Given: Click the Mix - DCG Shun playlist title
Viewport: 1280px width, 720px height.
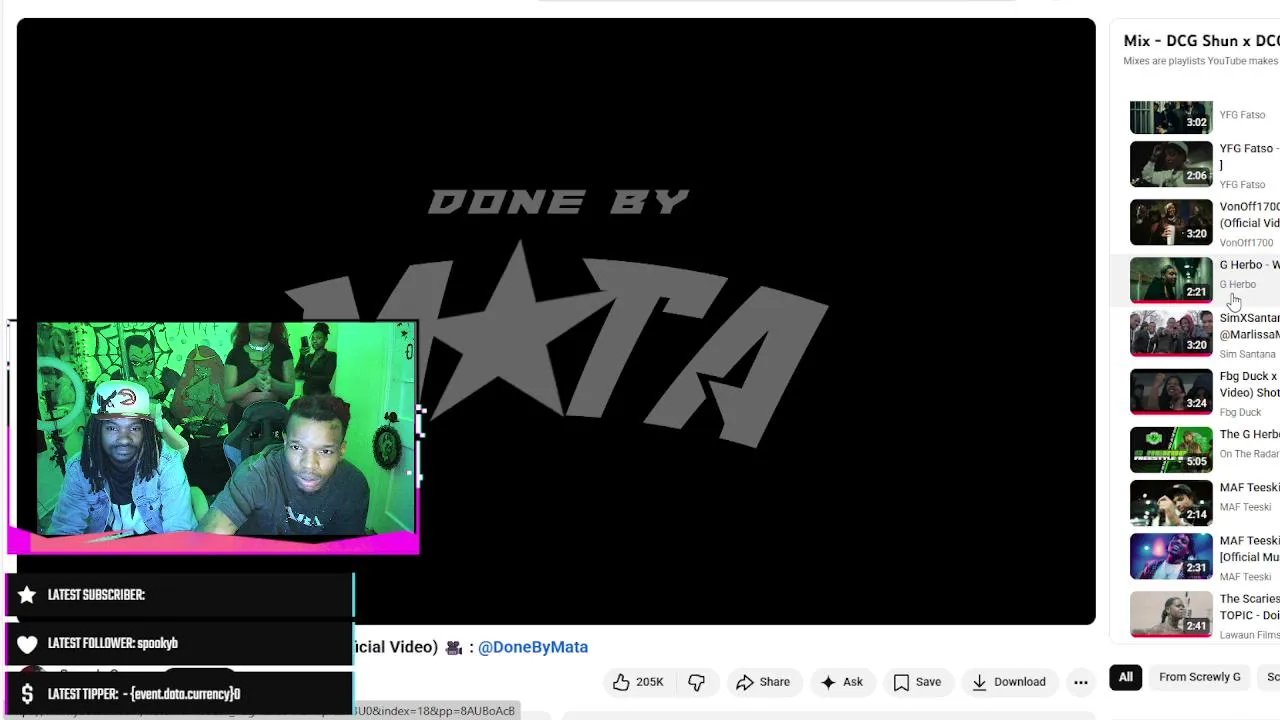Looking at the screenshot, I should pyautogui.click(x=1201, y=41).
